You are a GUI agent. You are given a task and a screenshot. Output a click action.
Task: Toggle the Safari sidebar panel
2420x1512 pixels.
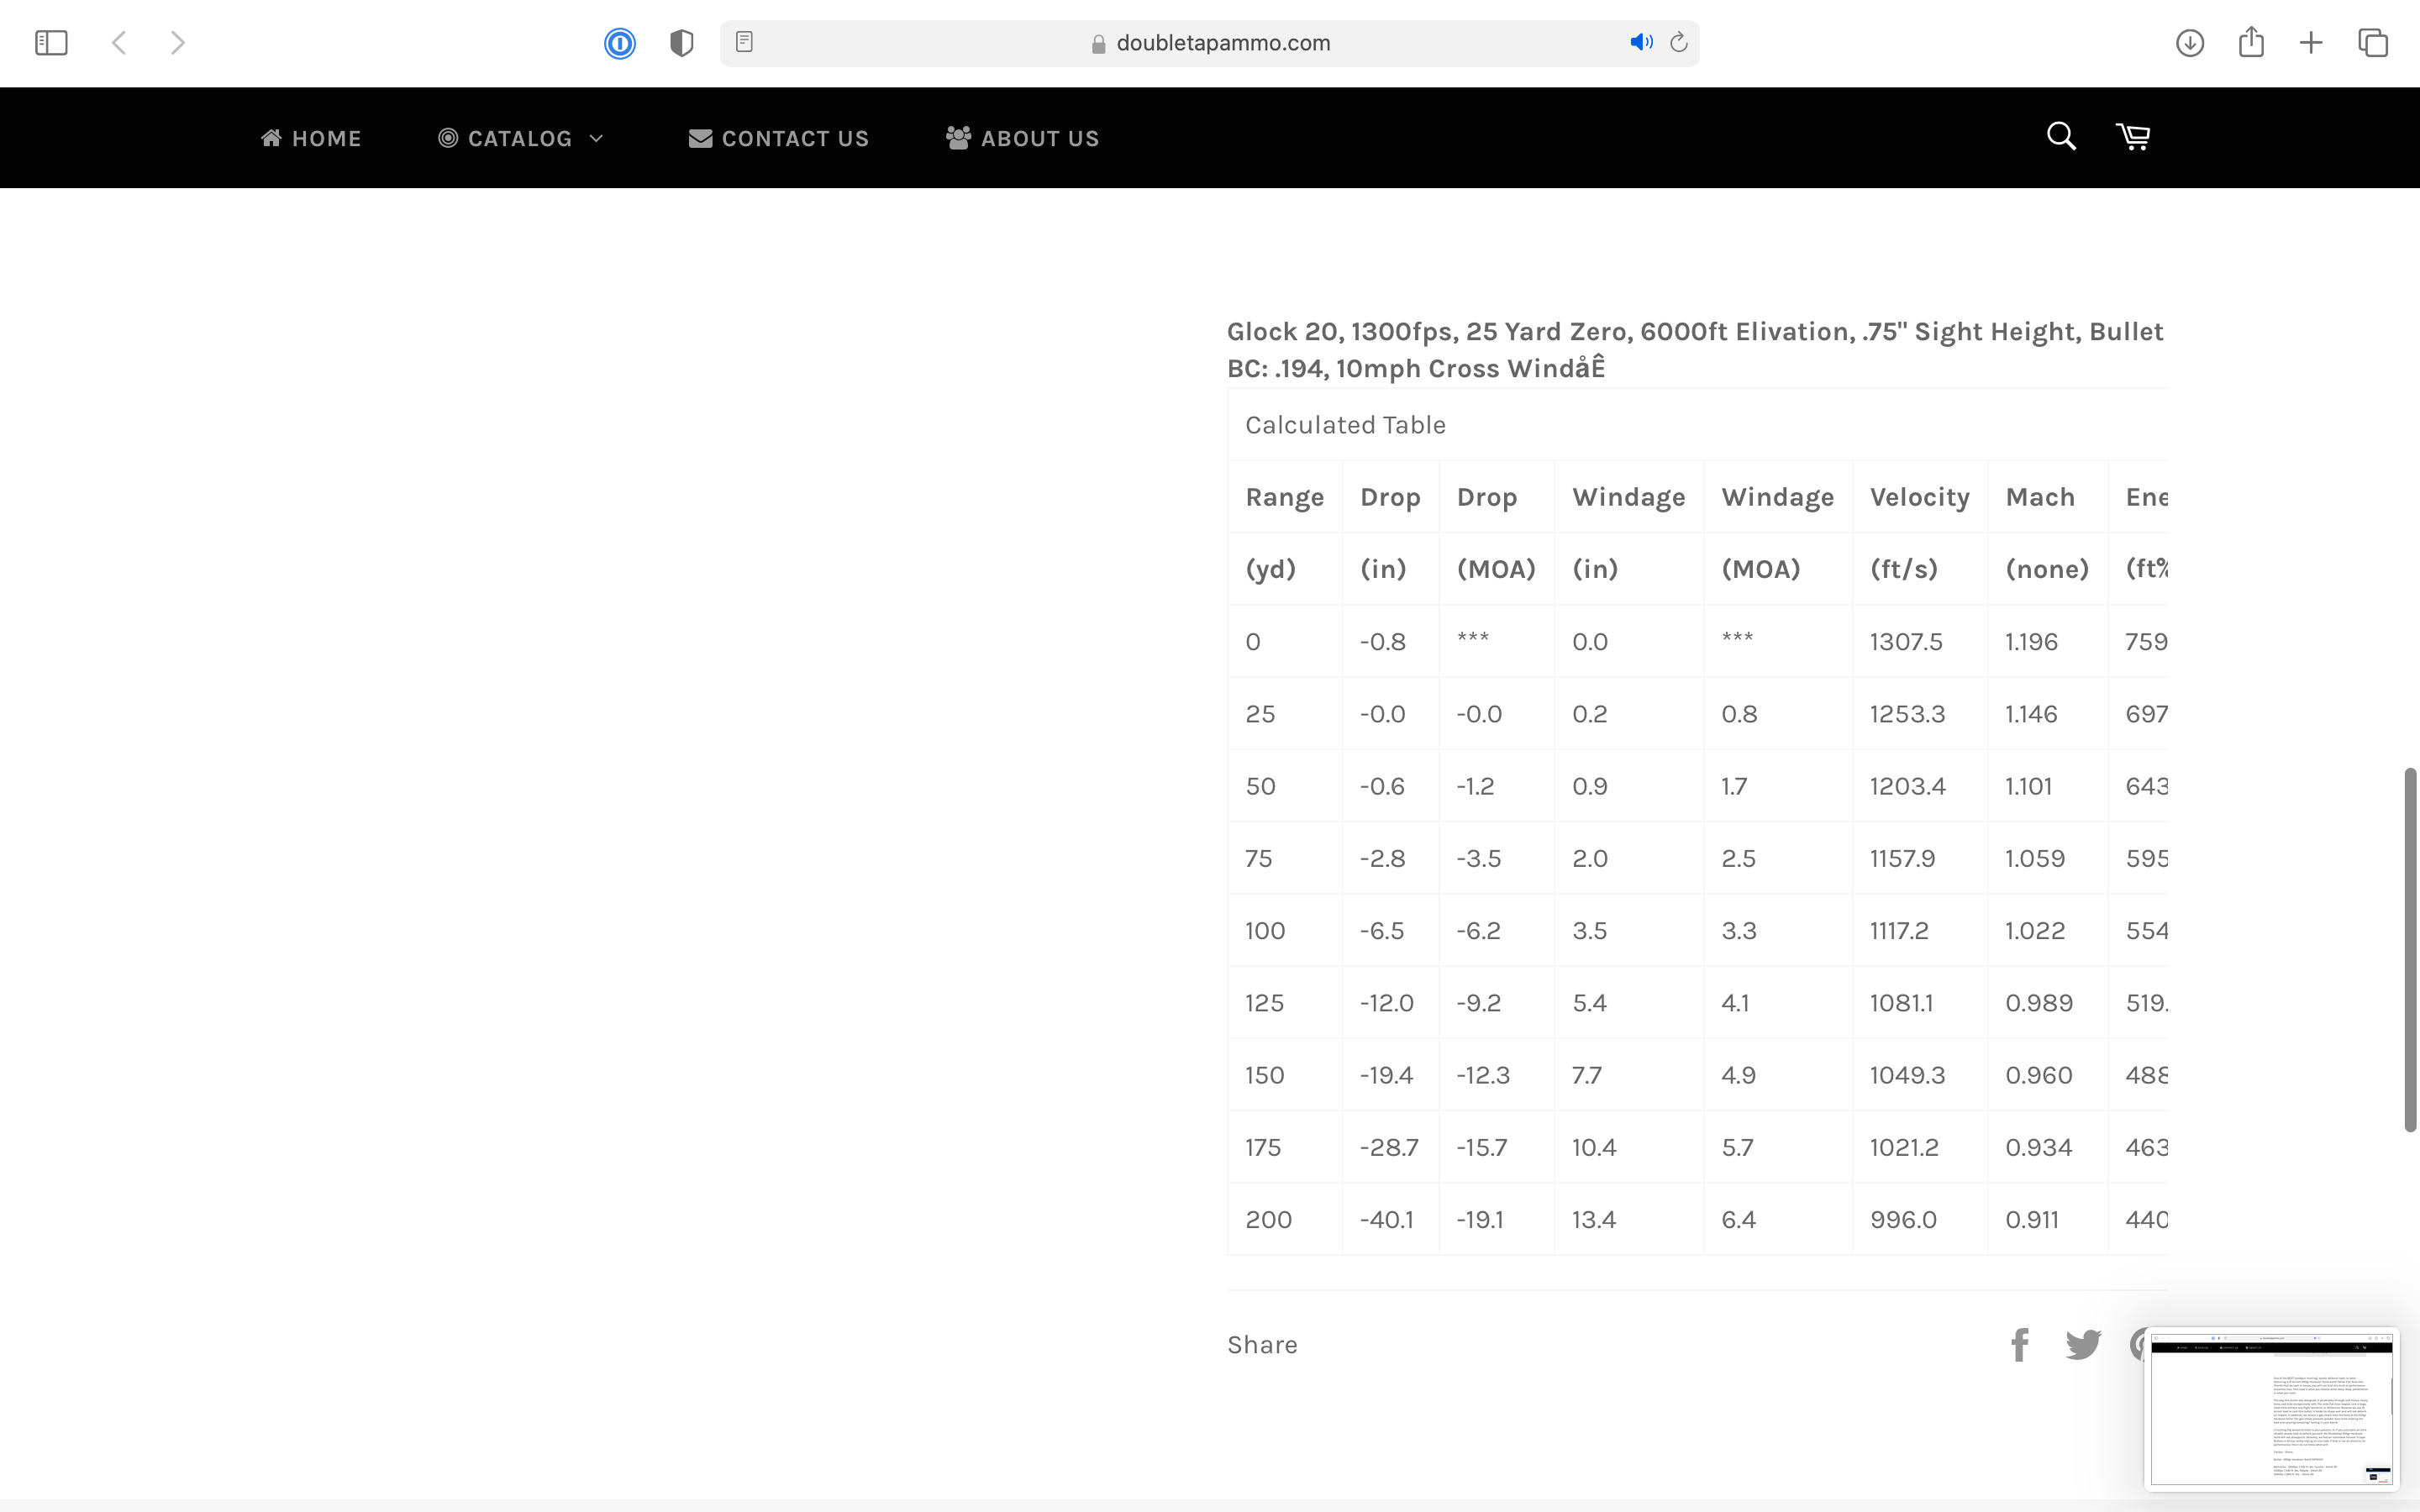(x=51, y=42)
